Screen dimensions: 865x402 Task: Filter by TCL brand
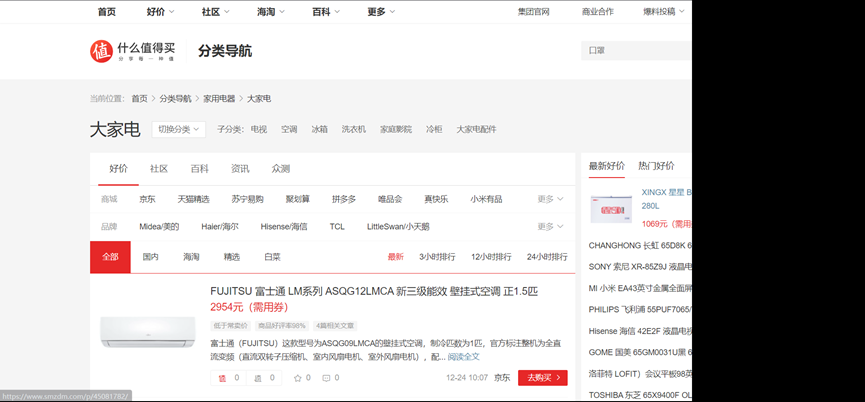click(337, 226)
